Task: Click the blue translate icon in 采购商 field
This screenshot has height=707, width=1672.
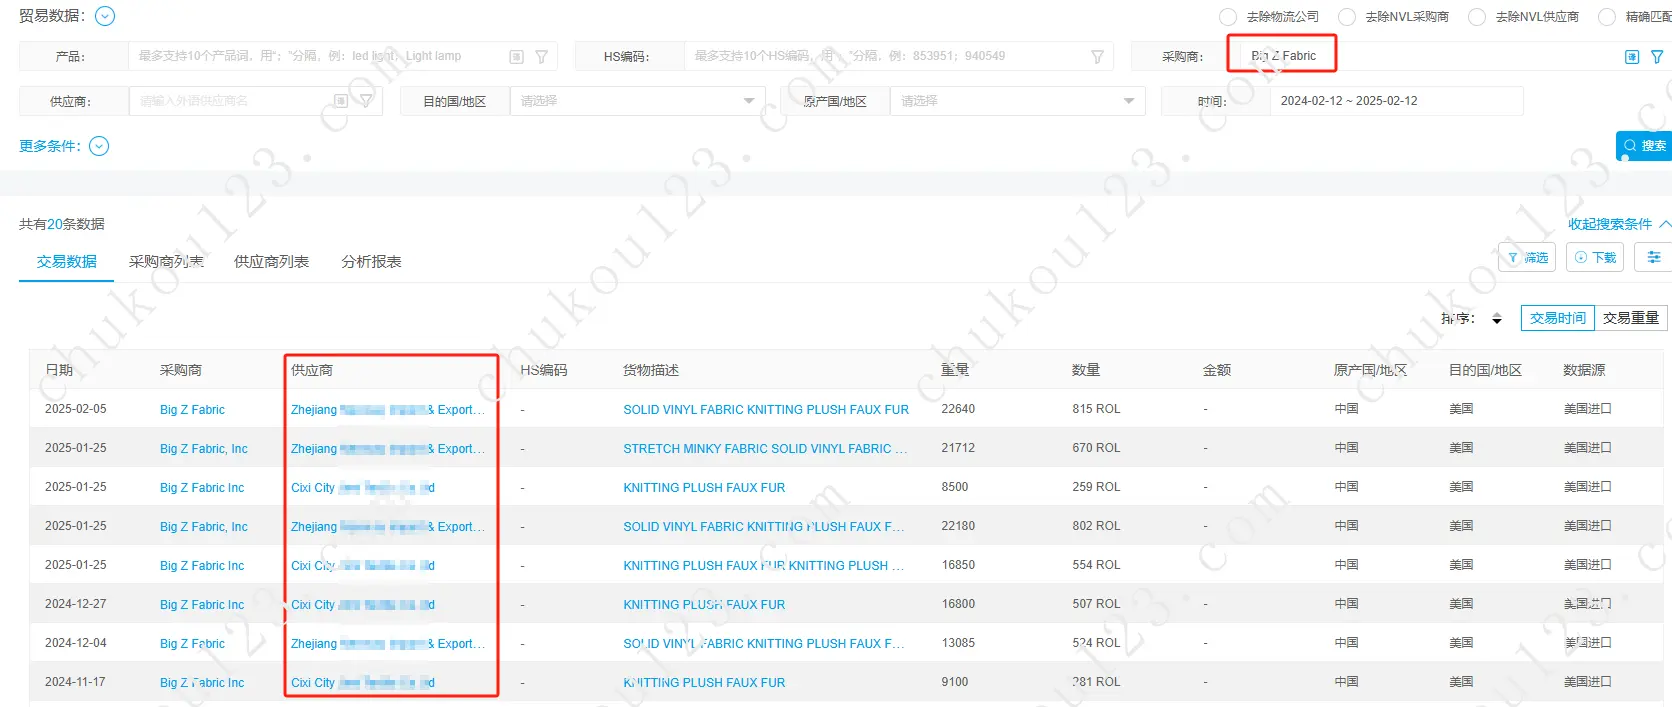Action: pyautogui.click(x=1632, y=57)
